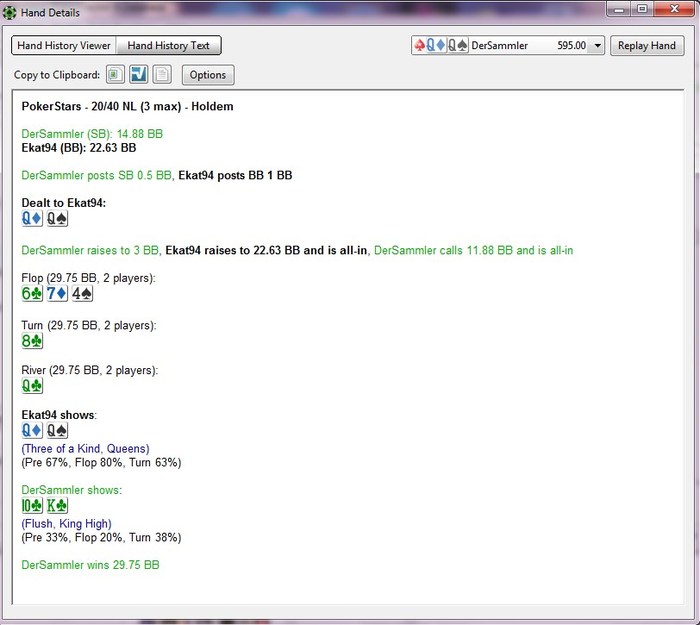Minimize the Hand Details window

coord(619,9)
